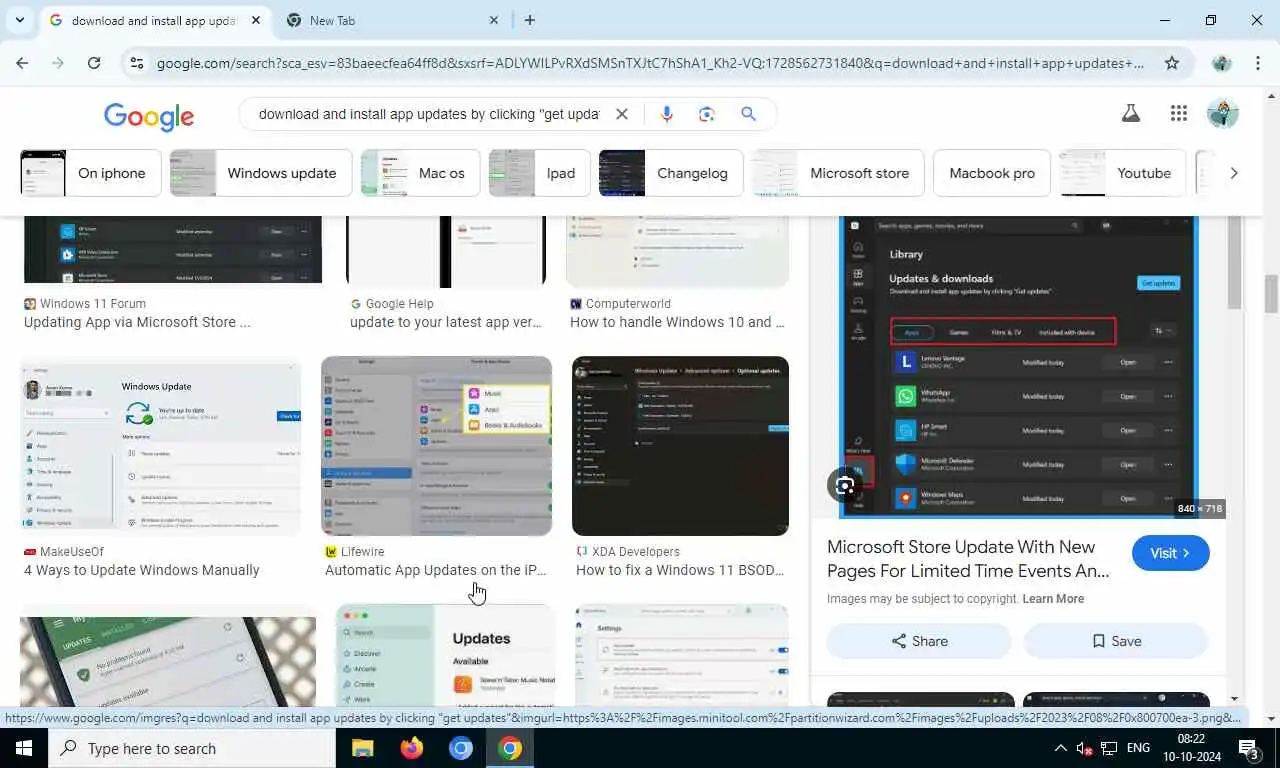Click the main page vertical scrollbar

1272,294
